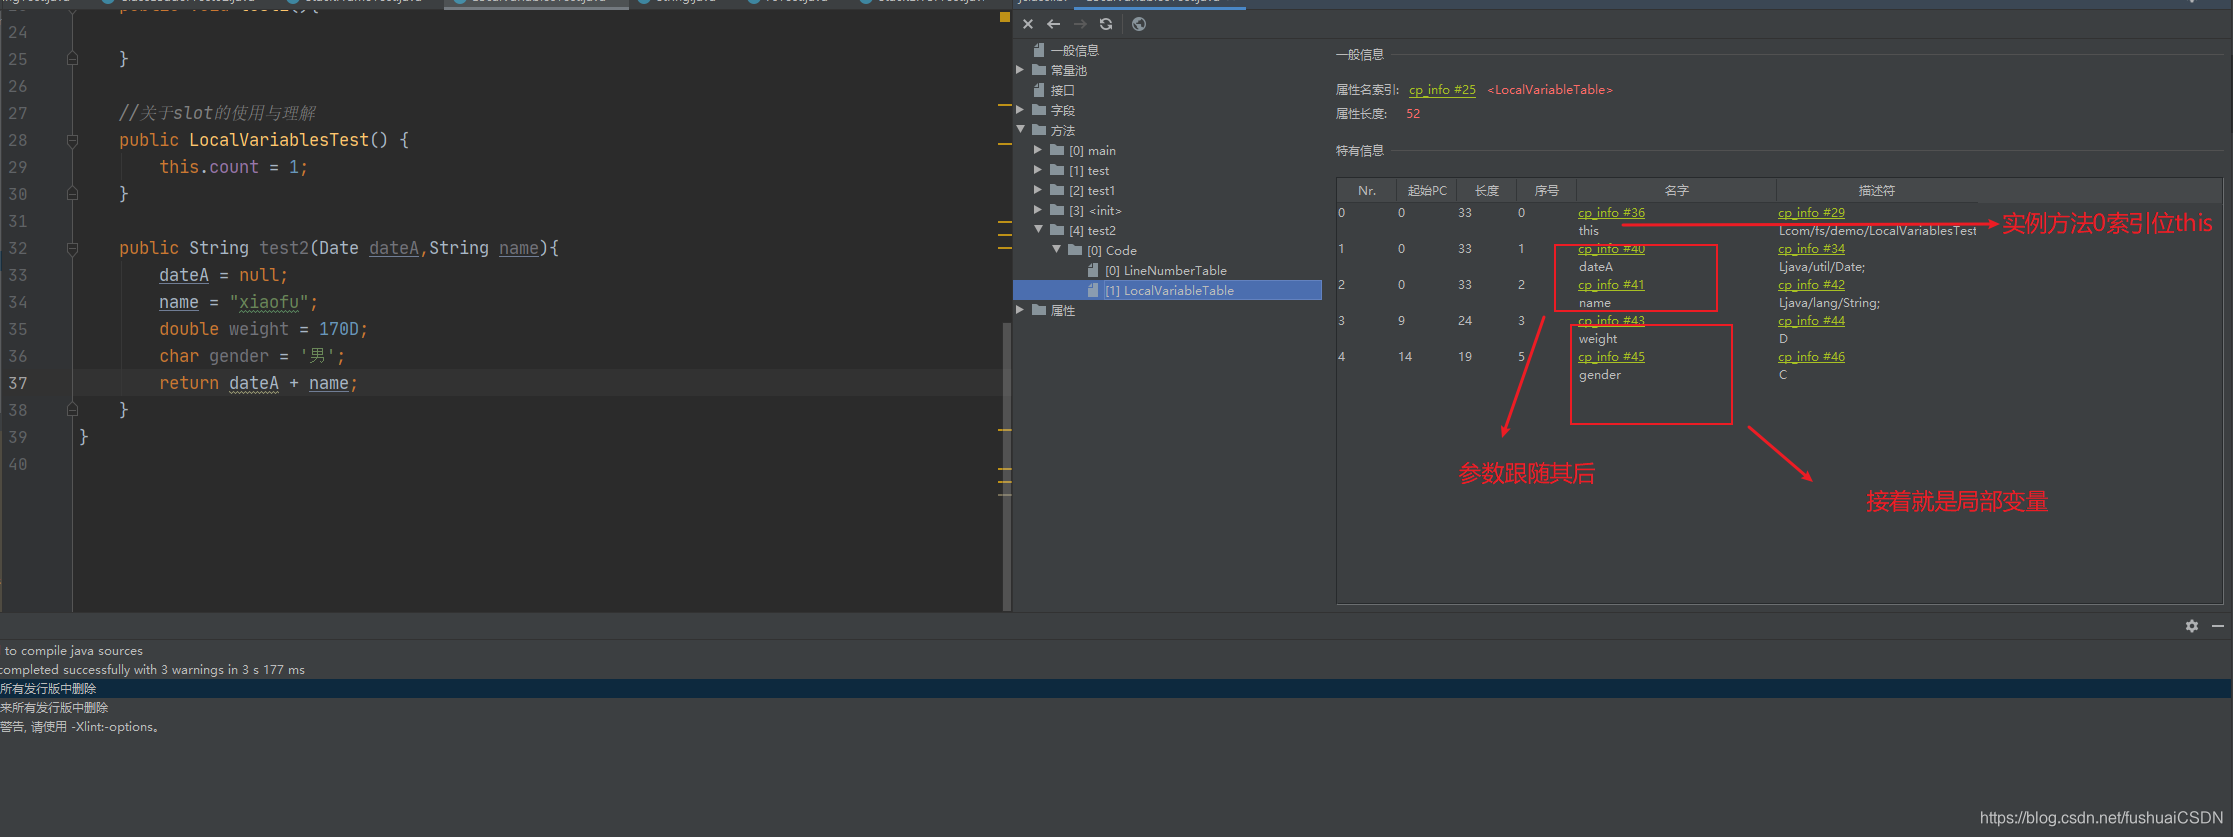Follow the cp_info #44 descriptor link
The height and width of the screenshot is (837, 2233).
click(1811, 321)
